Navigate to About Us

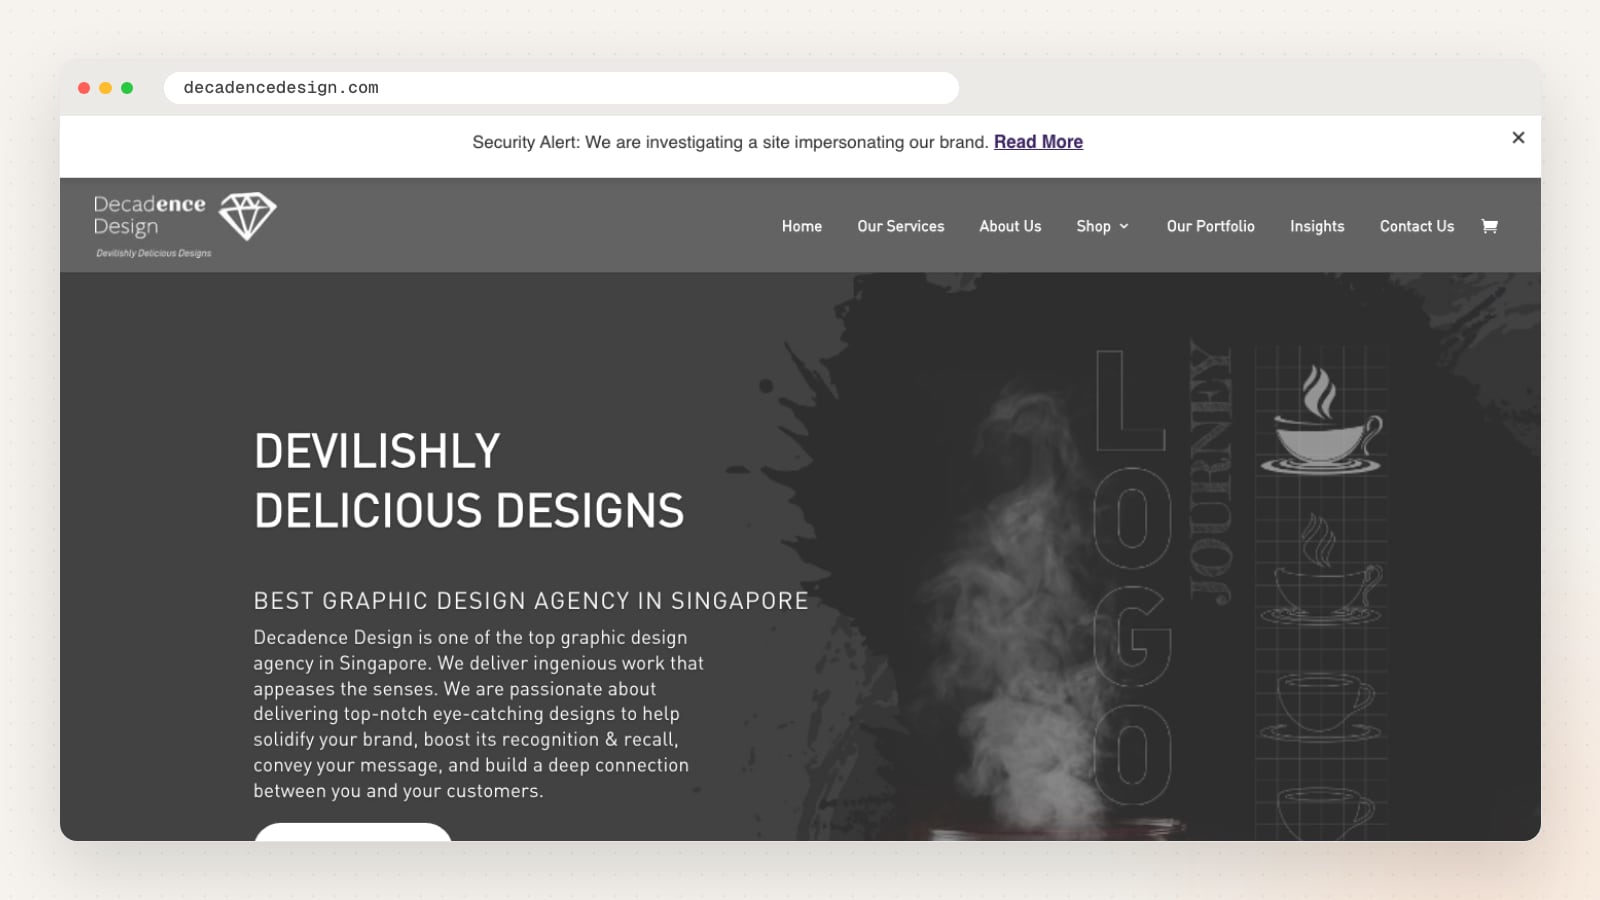click(1010, 226)
